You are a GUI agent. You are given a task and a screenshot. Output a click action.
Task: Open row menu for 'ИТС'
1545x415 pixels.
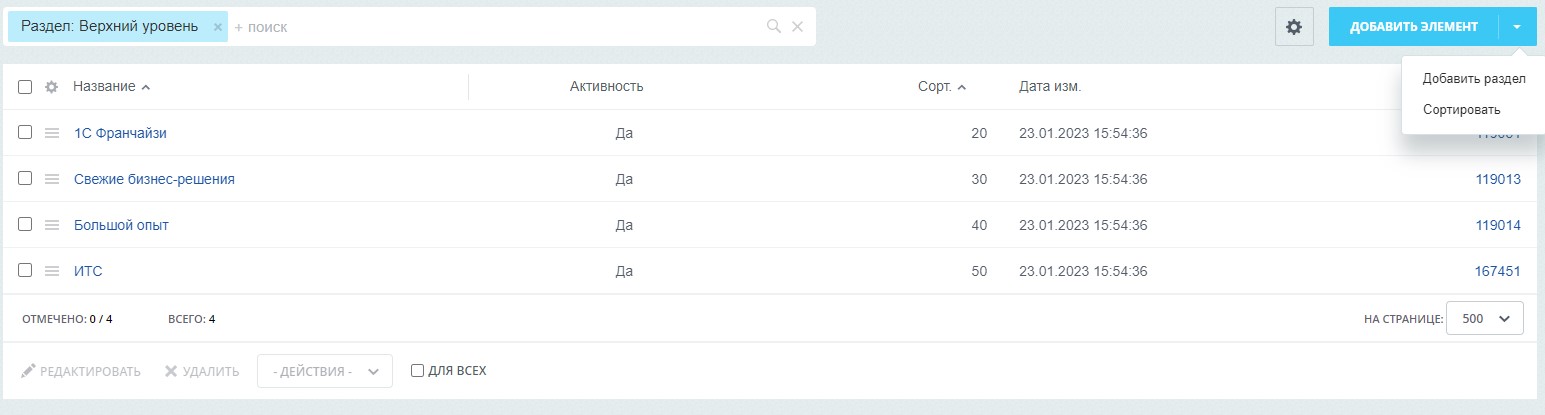[x=52, y=271]
